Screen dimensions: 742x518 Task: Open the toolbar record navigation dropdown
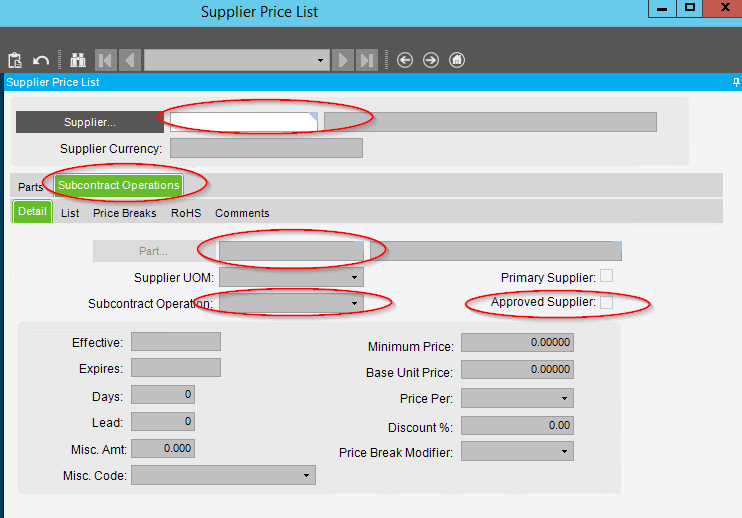(320, 60)
